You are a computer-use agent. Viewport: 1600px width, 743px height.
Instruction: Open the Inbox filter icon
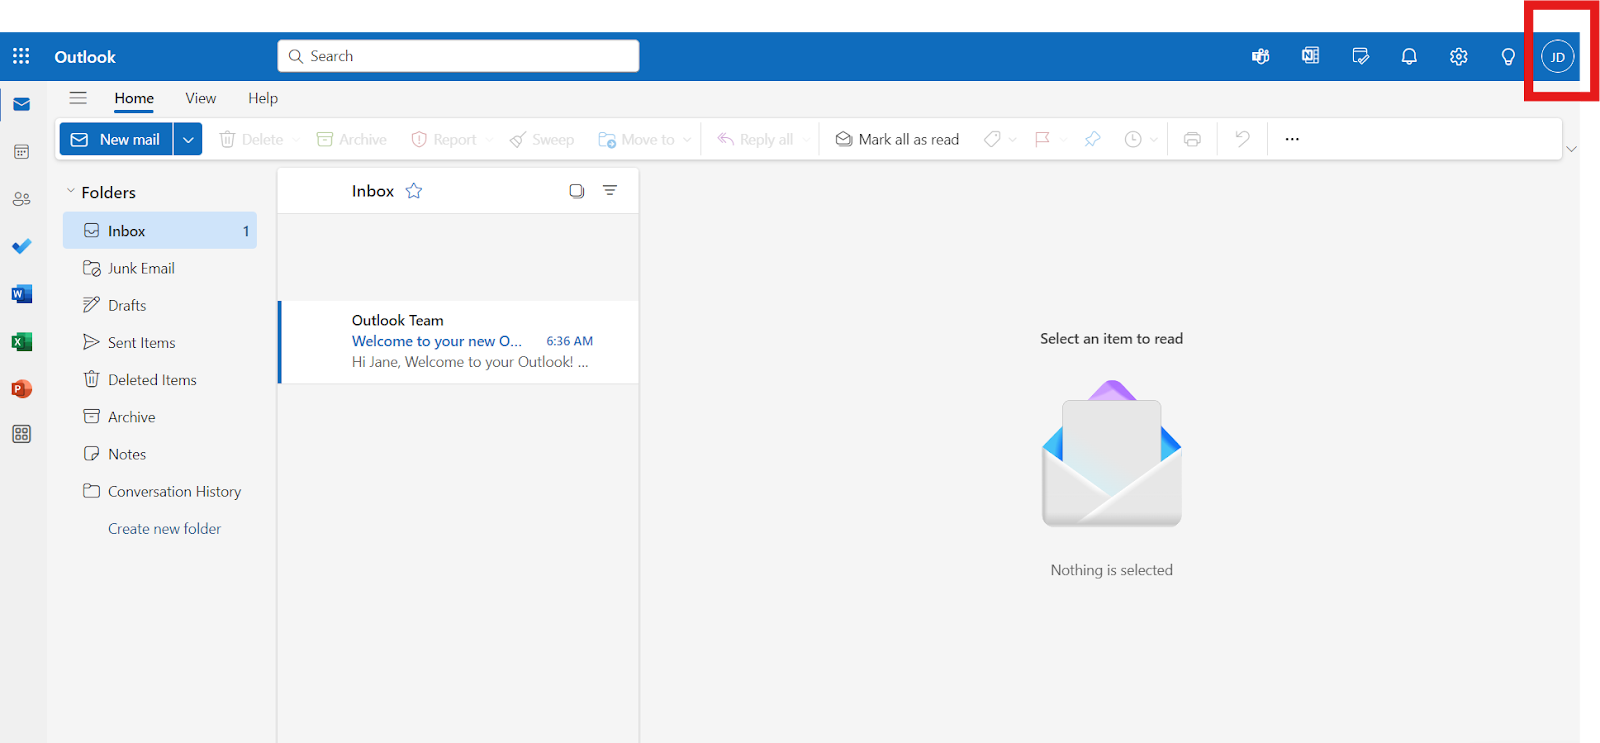tap(610, 190)
